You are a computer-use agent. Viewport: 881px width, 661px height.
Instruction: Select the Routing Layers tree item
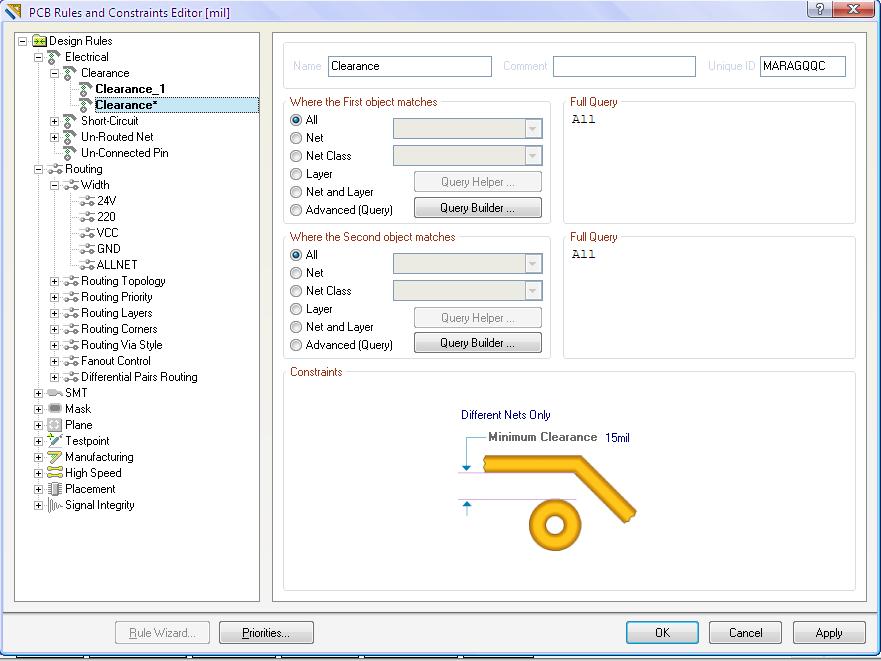click(116, 313)
